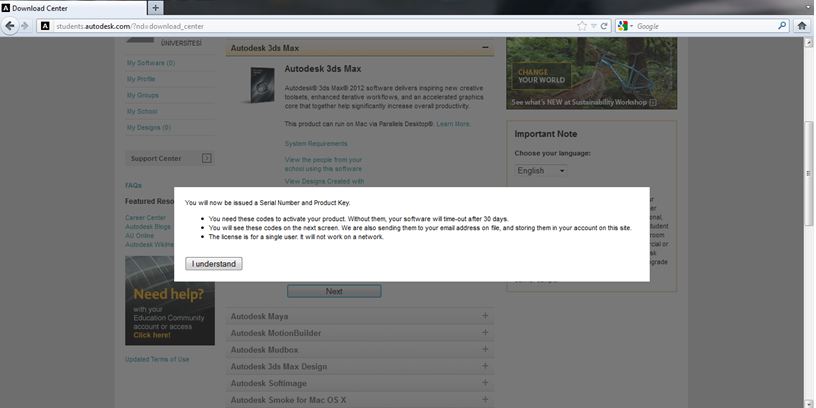This screenshot has width=816, height=408.
Task: Open the My Profile link
Action: [x=141, y=79]
